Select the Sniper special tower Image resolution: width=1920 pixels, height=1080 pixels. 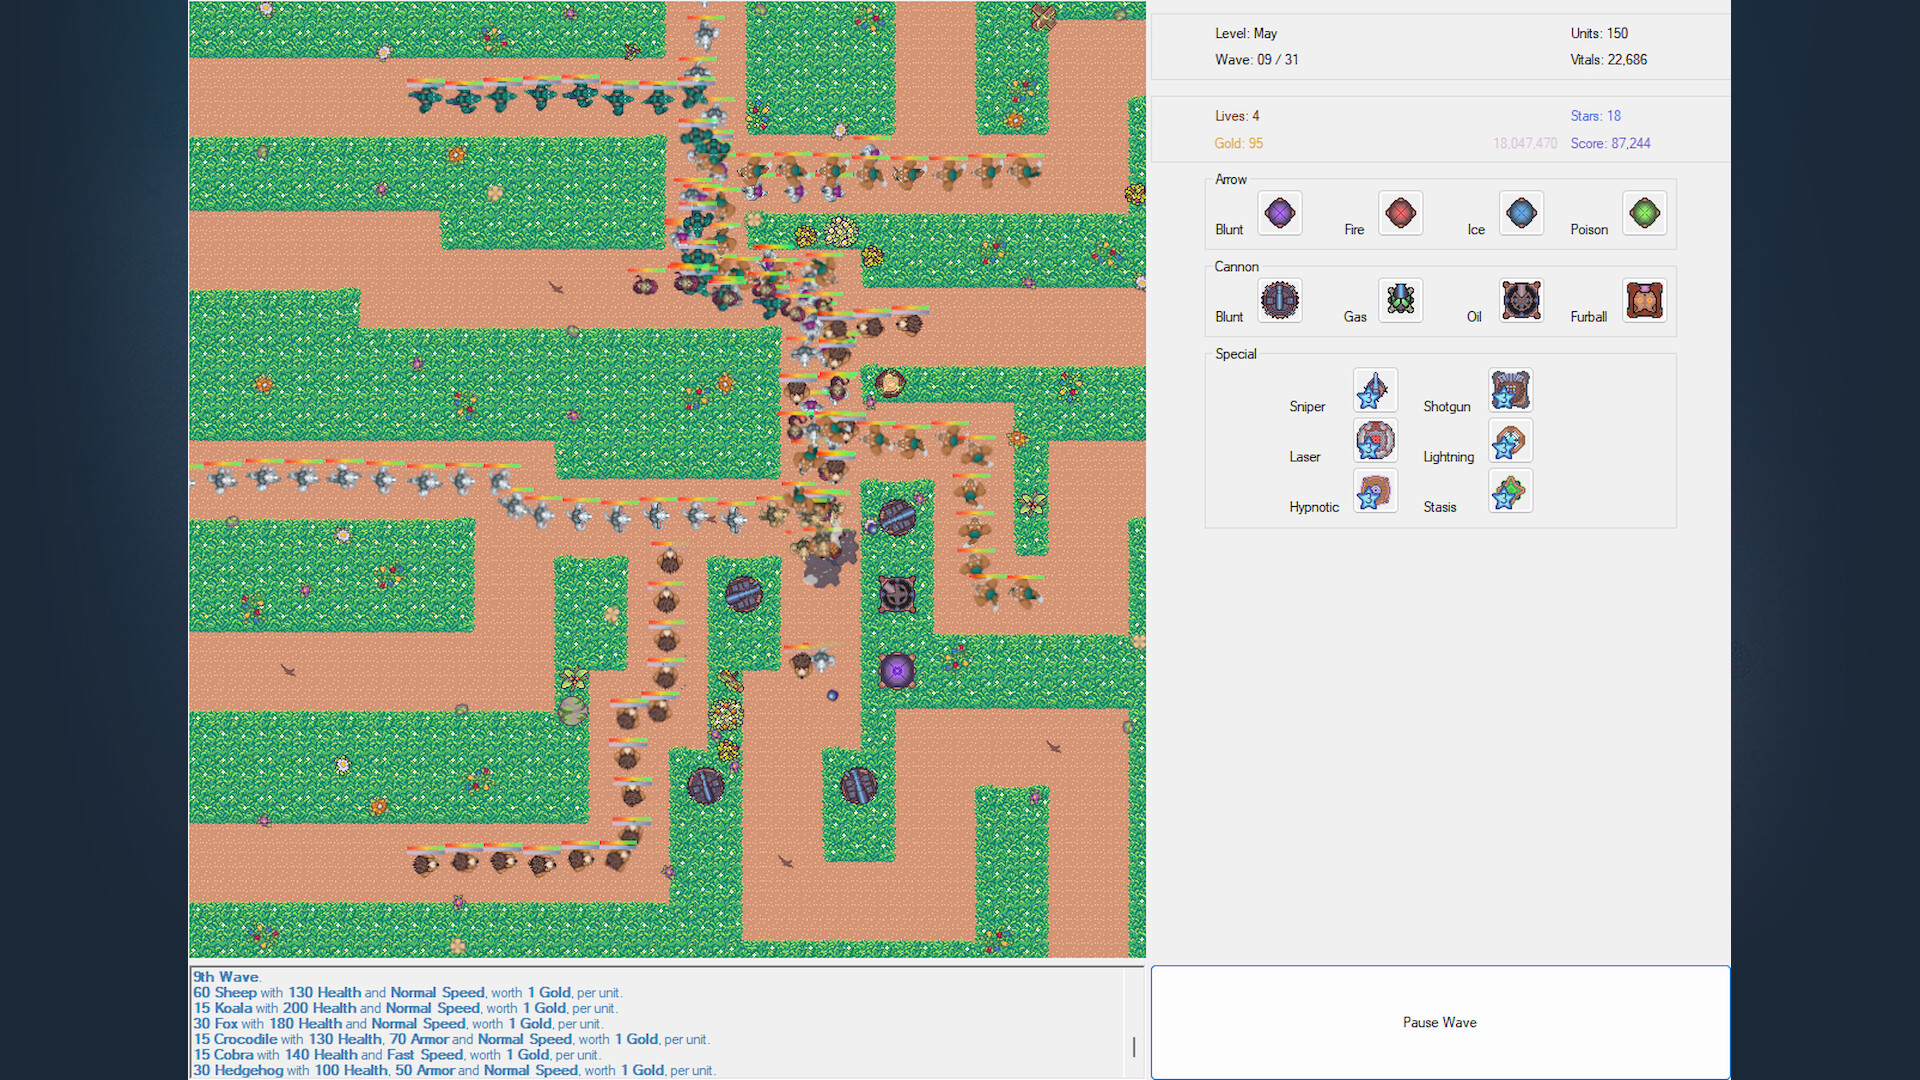tap(1375, 390)
